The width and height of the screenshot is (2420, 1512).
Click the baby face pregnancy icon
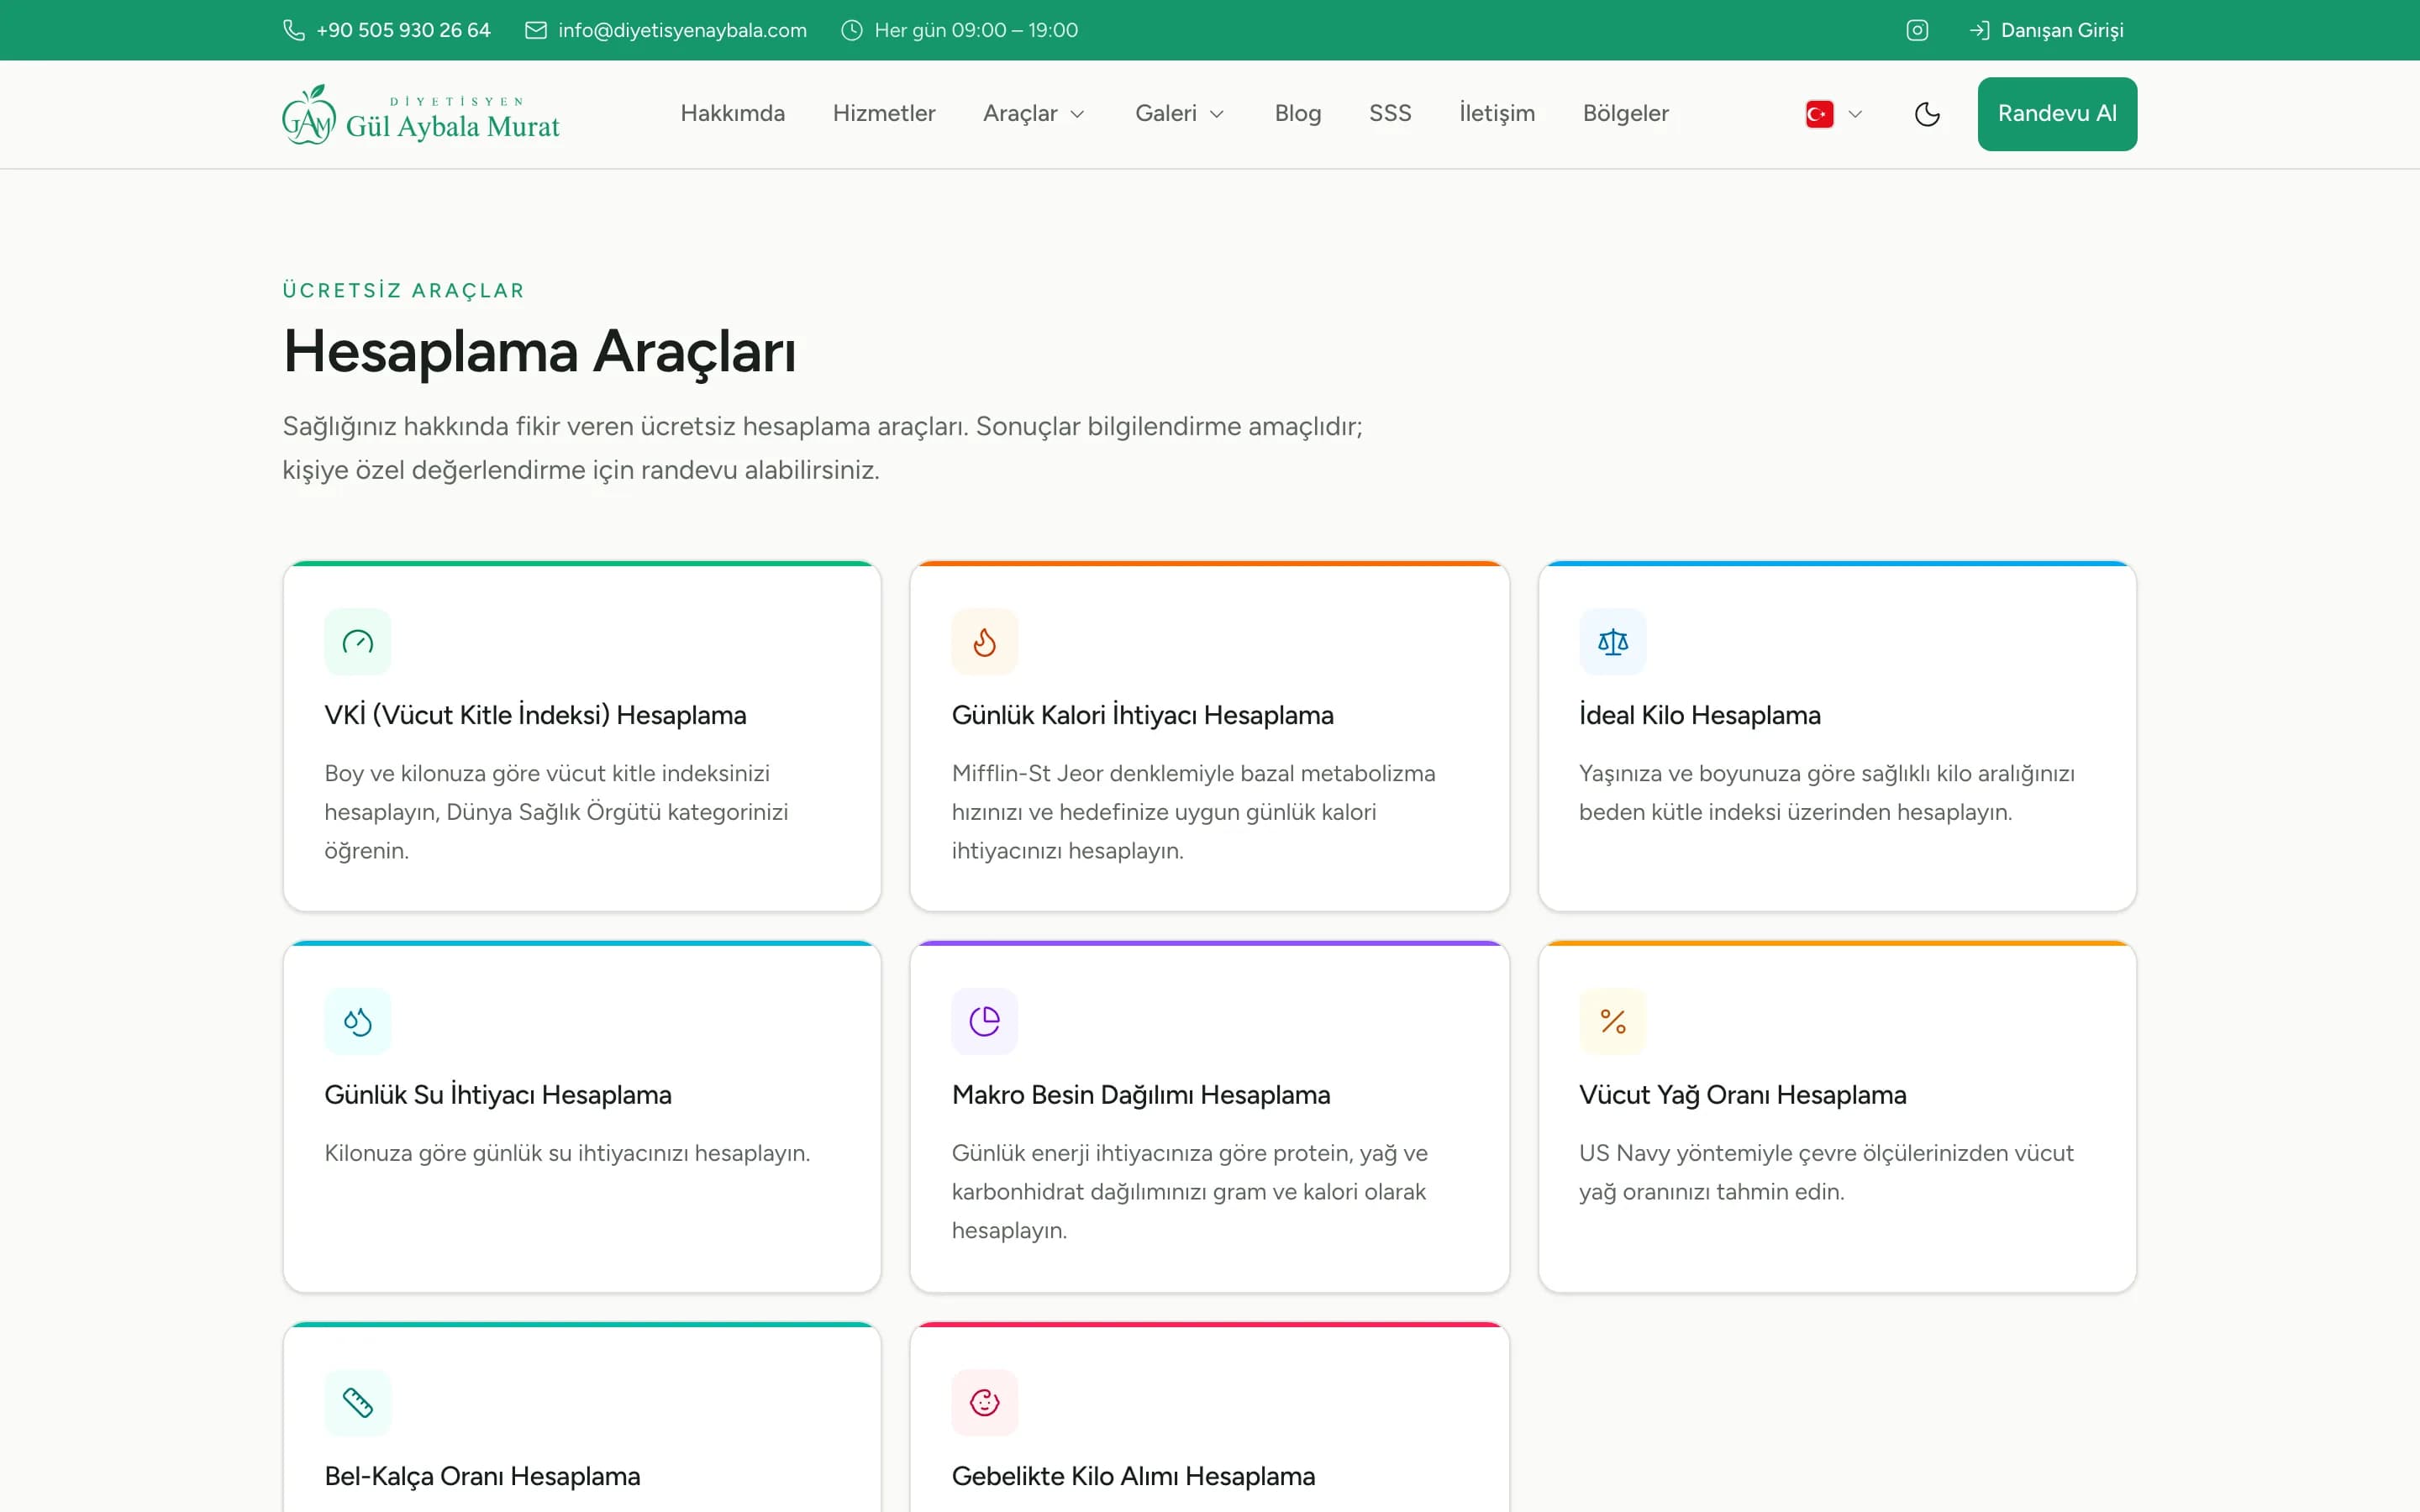pos(984,1402)
